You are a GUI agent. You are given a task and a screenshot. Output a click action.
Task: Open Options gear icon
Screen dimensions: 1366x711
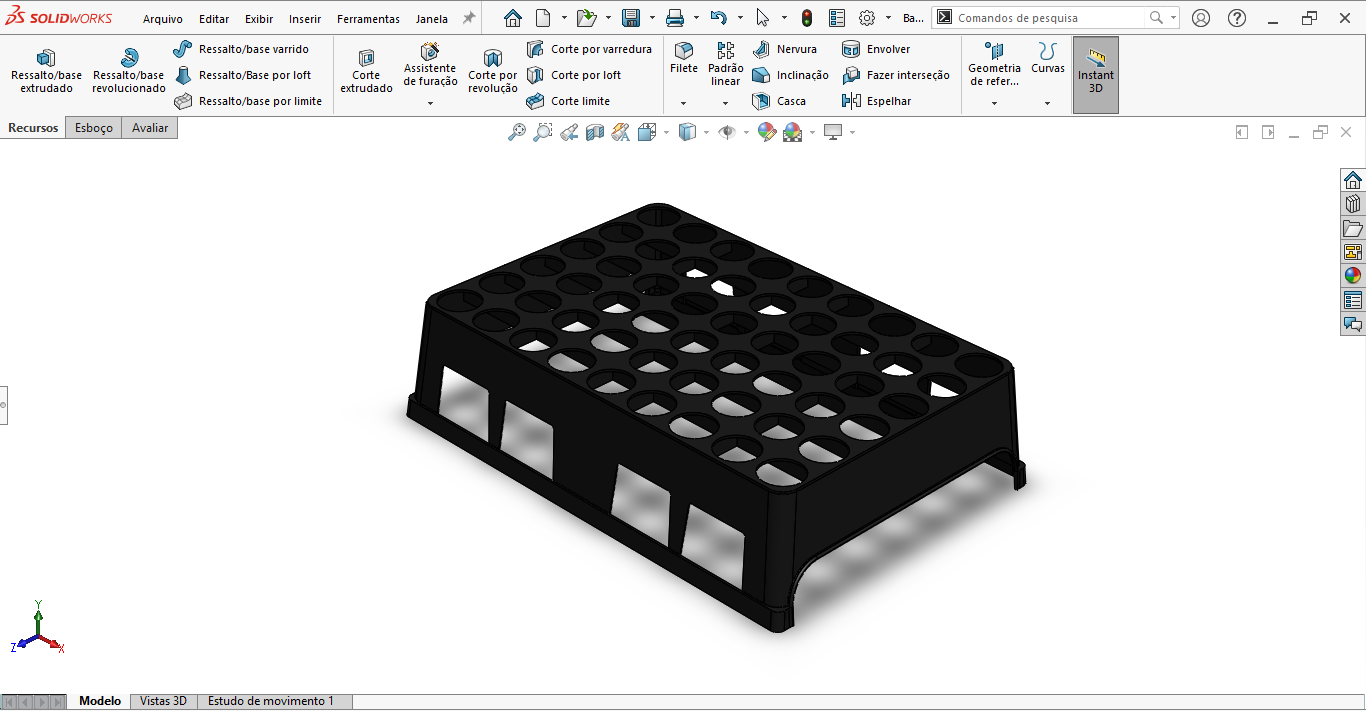point(867,18)
